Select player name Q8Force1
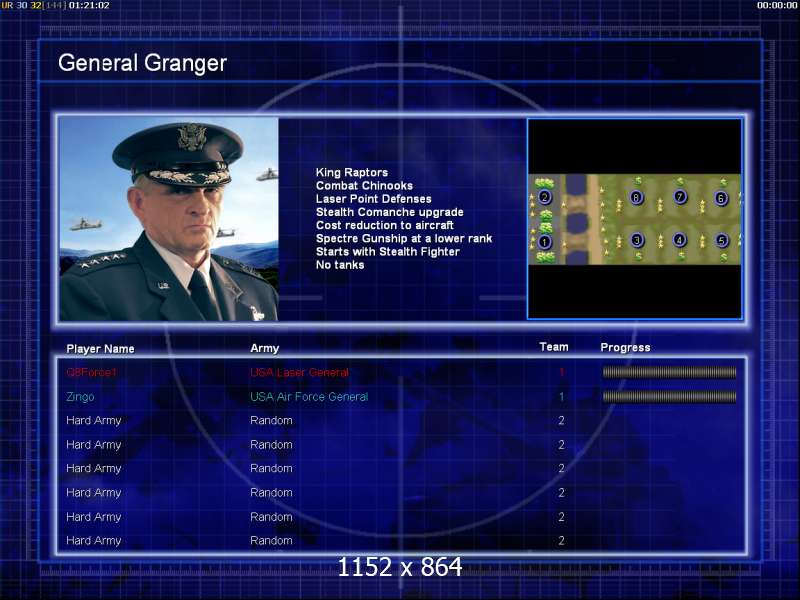 (x=91, y=372)
